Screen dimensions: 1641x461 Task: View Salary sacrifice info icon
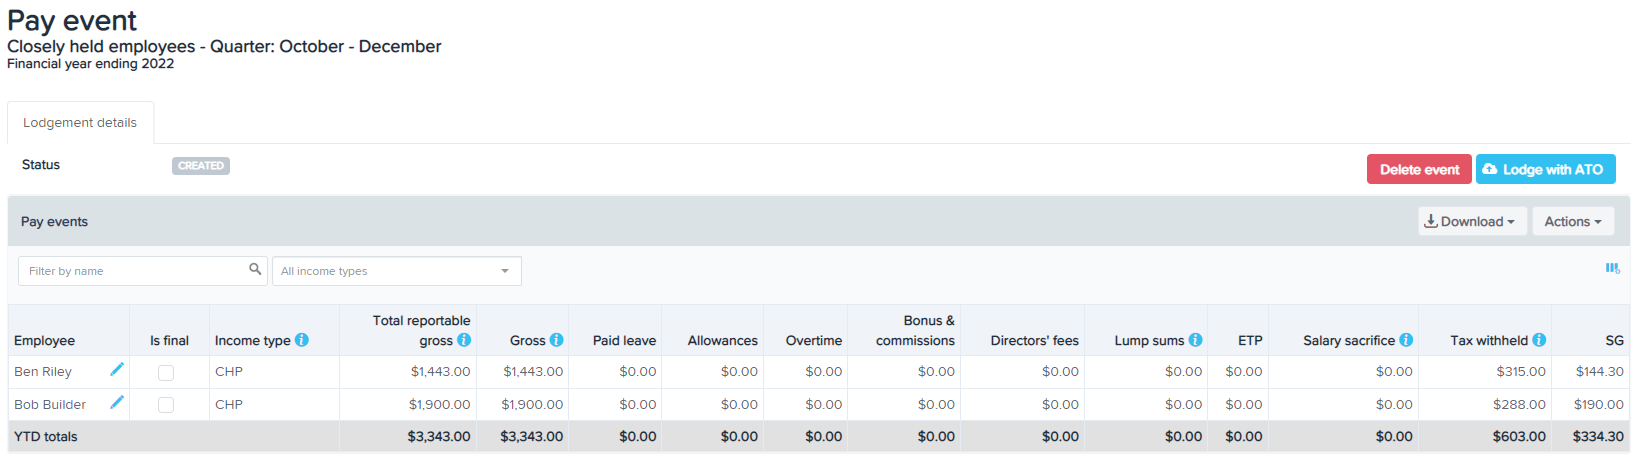[x=1406, y=340]
